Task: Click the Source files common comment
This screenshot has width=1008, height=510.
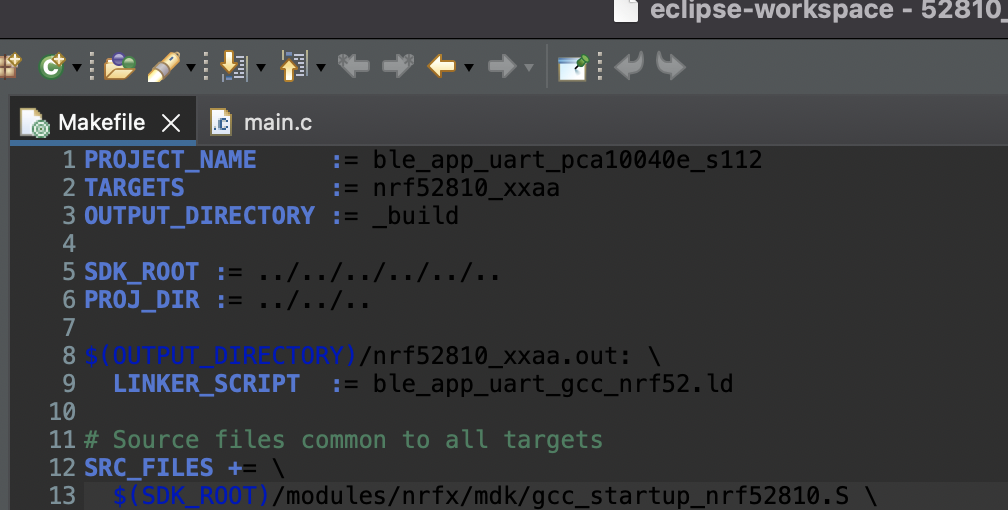Action: tap(343, 440)
